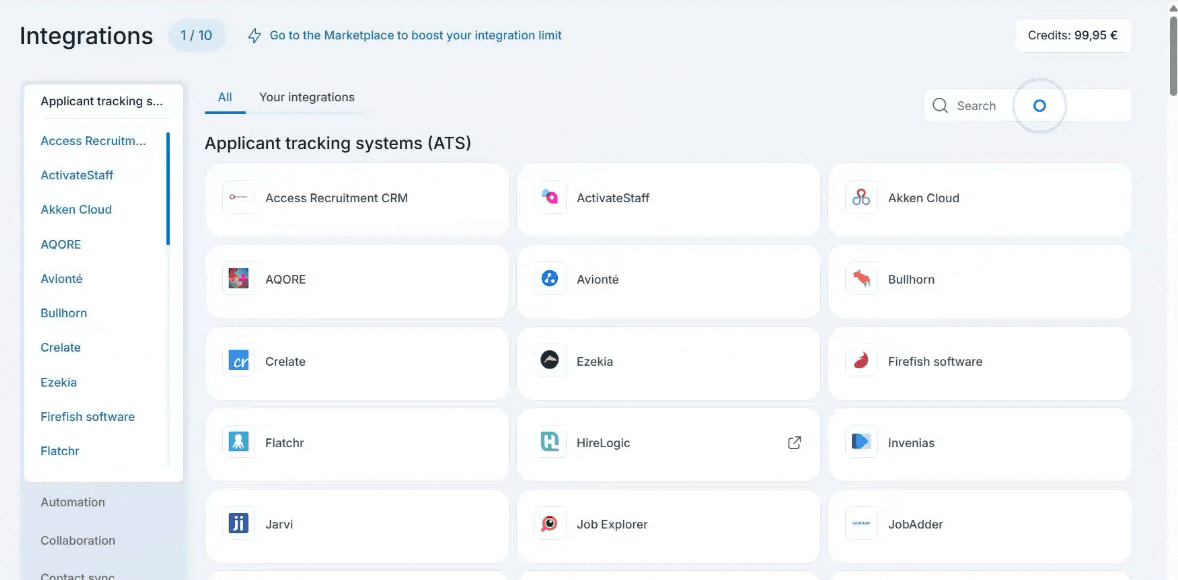1178x580 pixels.
Task: Click the sidebar list scrollbar
Action: pos(168,189)
